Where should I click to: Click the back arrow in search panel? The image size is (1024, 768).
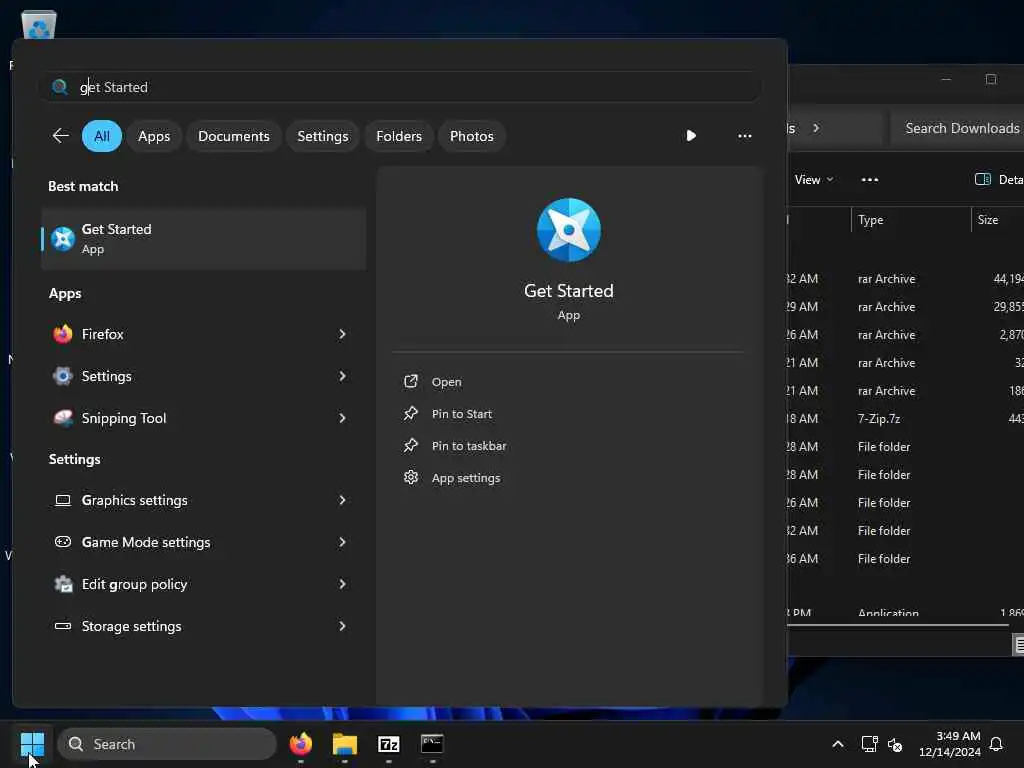[60, 136]
